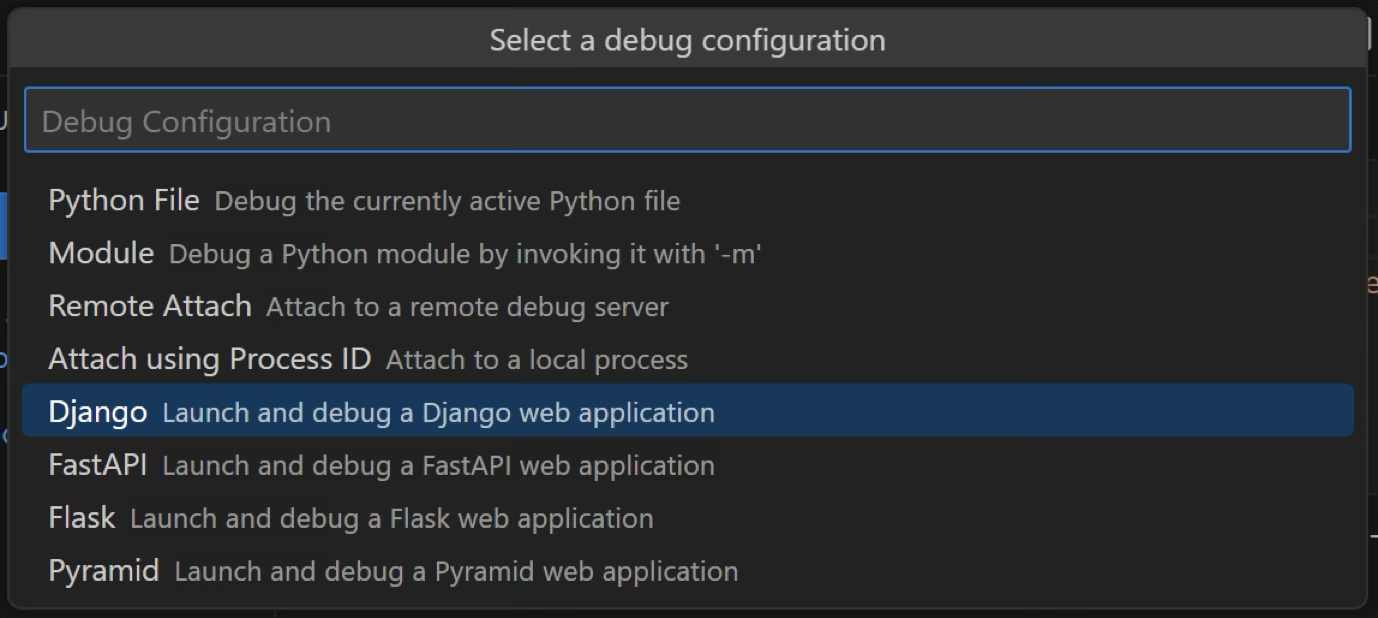Image resolution: width=1378 pixels, height=618 pixels.
Task: Click the quick pick title bar
Action: click(686, 39)
